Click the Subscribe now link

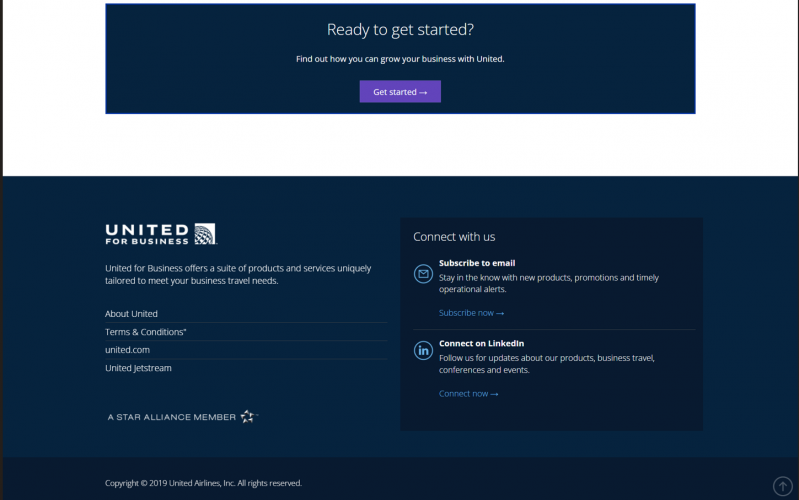[x=471, y=313]
